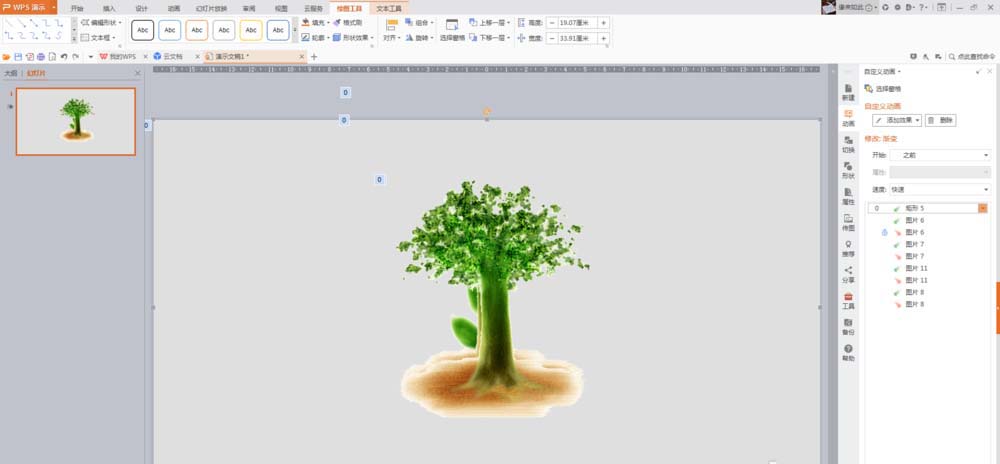Switch to the 大纲 outline tab
This screenshot has height=464, width=1000.
pos(10,73)
